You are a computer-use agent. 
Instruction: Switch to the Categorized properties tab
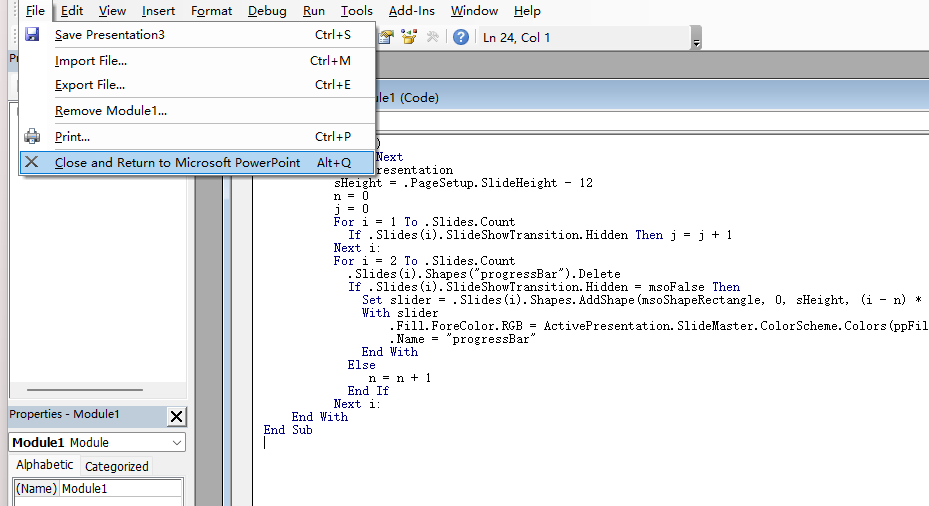pos(116,466)
